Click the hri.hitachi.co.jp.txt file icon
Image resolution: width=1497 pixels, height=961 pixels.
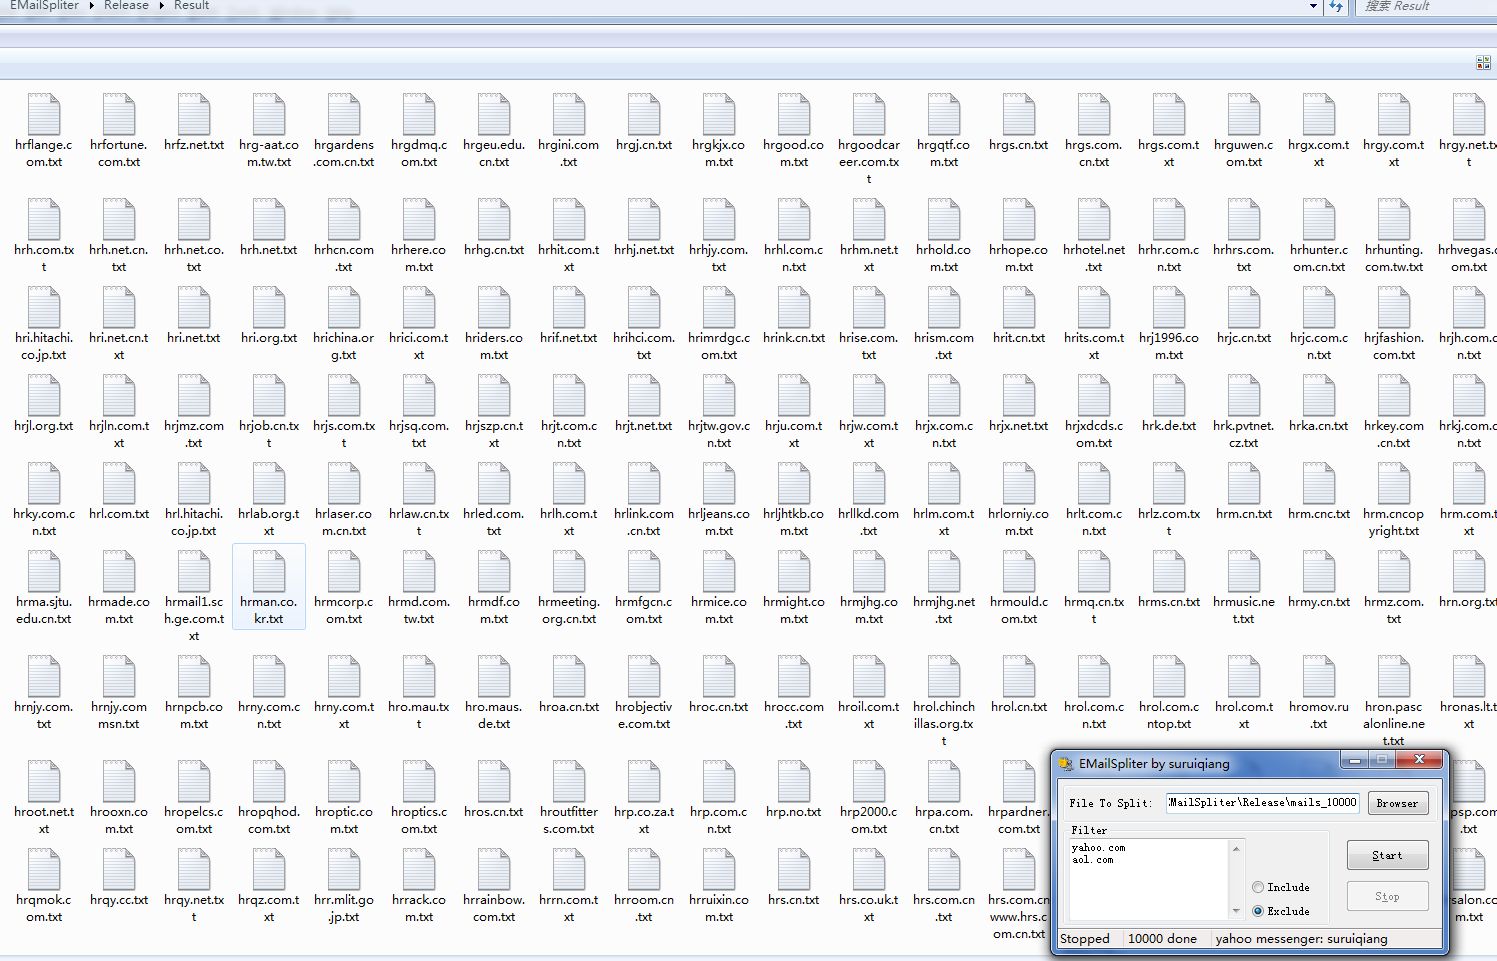click(x=44, y=307)
